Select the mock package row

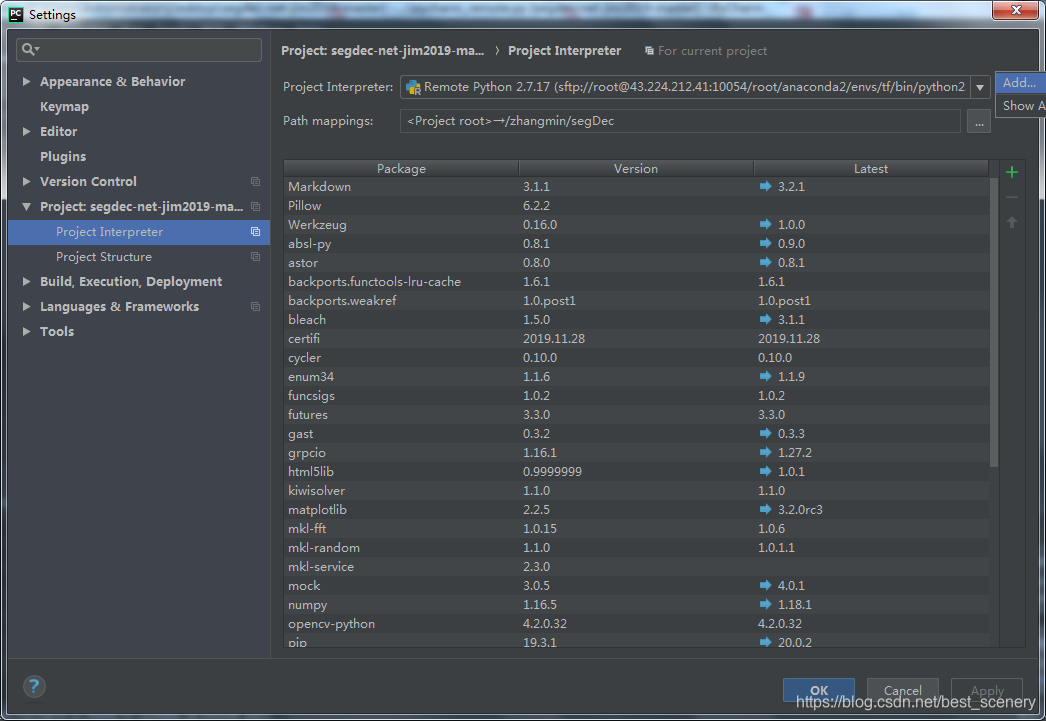click(x=636, y=586)
